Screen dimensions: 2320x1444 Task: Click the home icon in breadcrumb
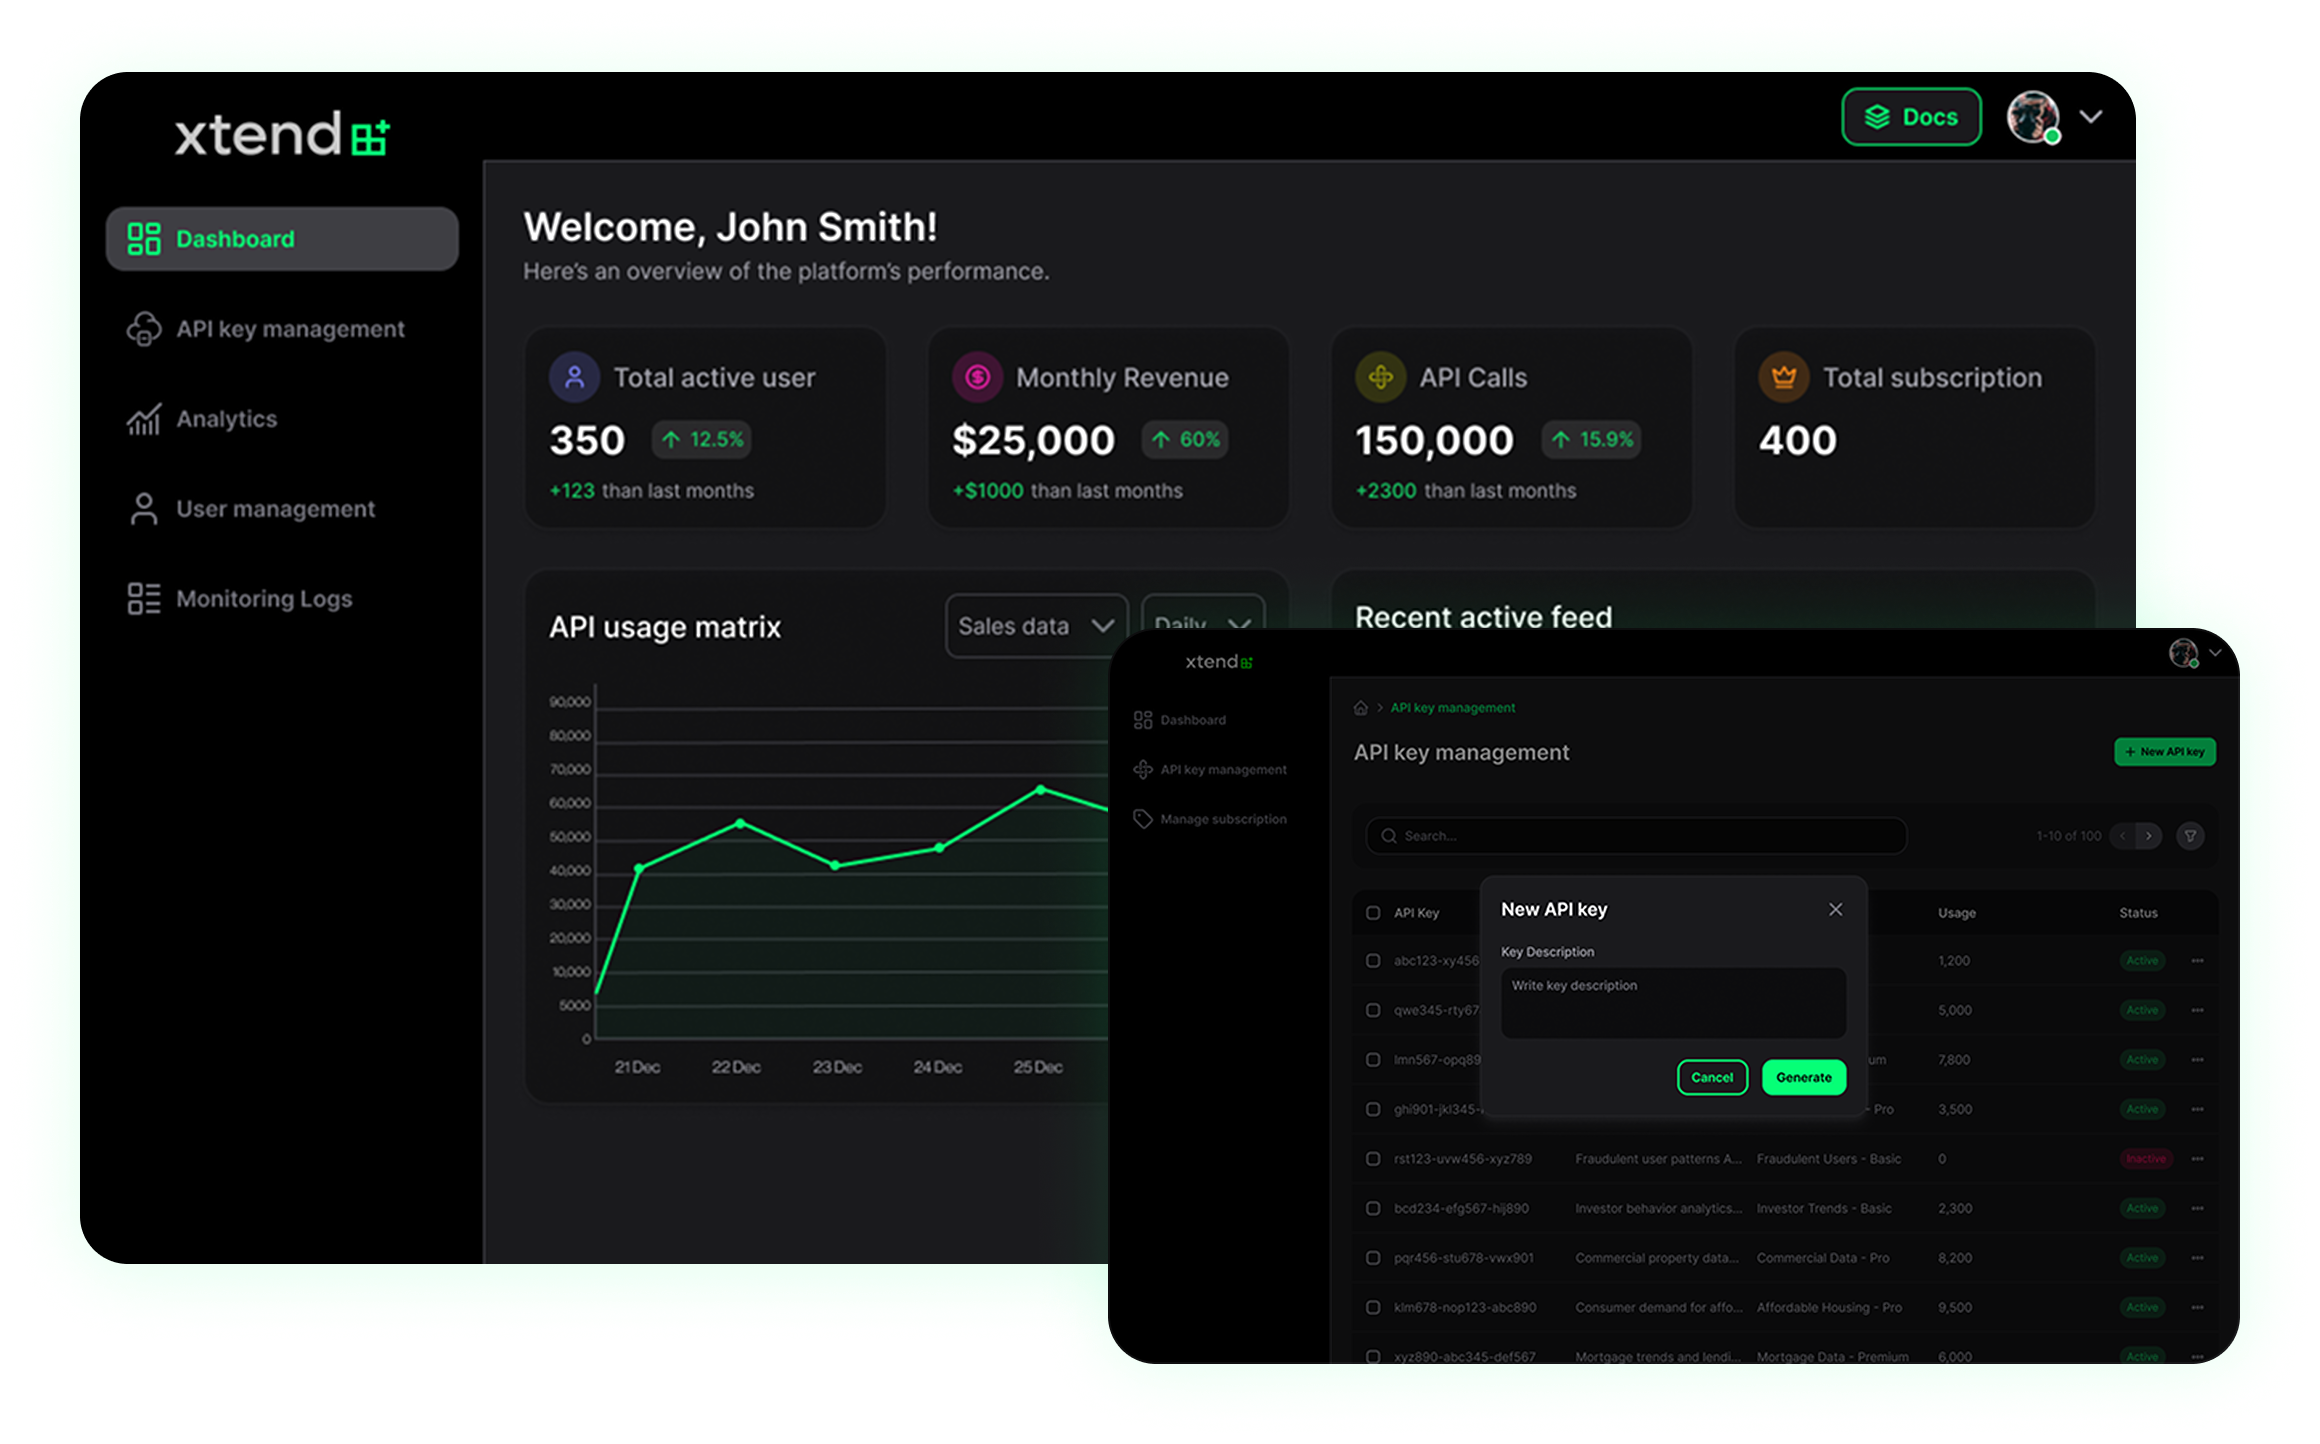pyautogui.click(x=1360, y=708)
